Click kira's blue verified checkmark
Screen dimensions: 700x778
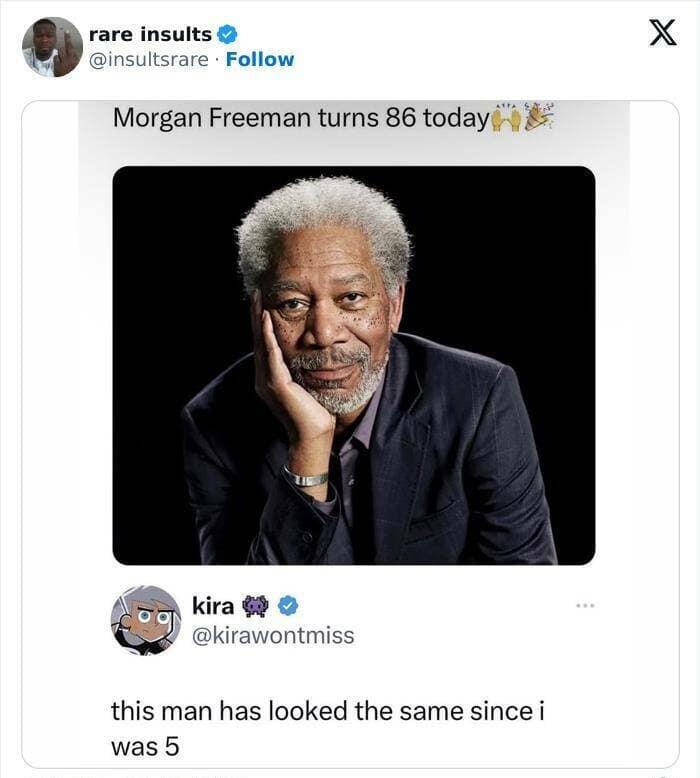(x=287, y=606)
